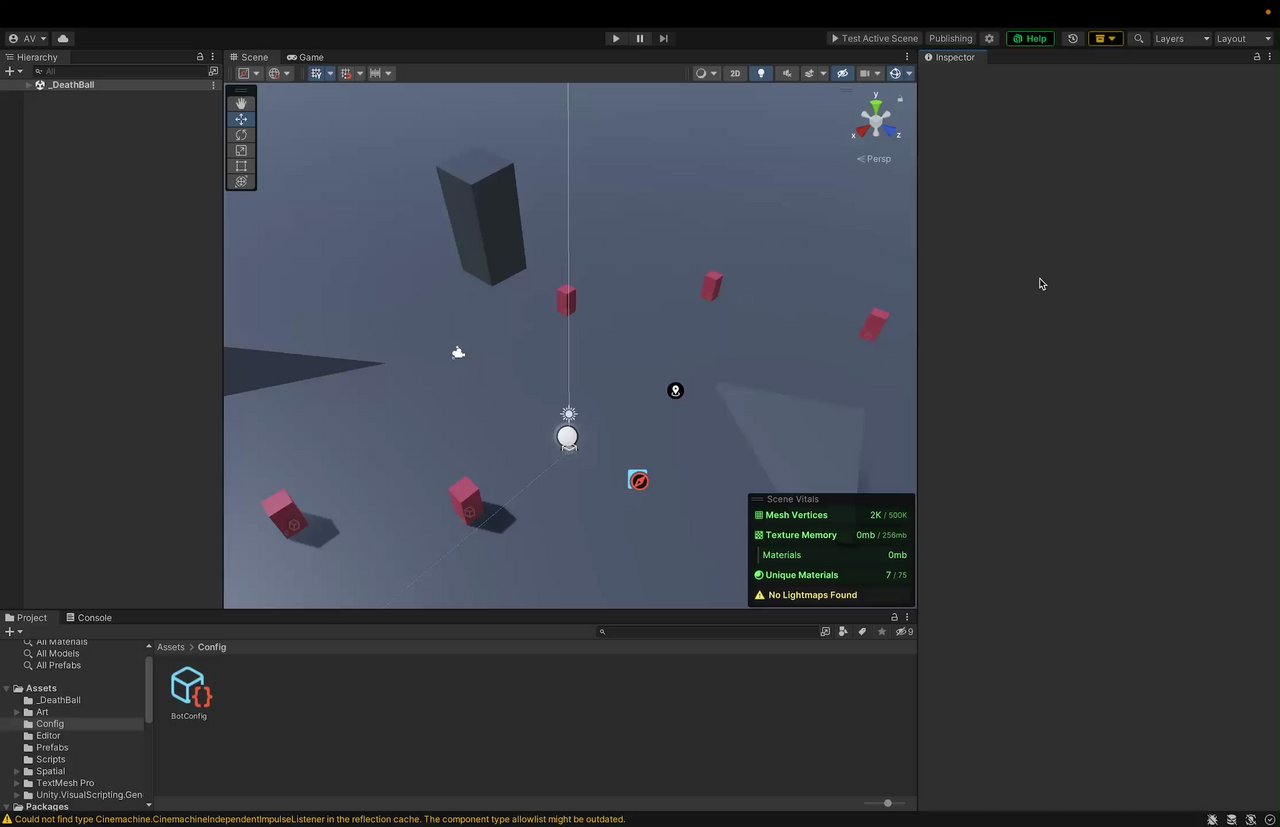Open the Layers dropdown
The height and width of the screenshot is (827, 1280).
point(1182,39)
